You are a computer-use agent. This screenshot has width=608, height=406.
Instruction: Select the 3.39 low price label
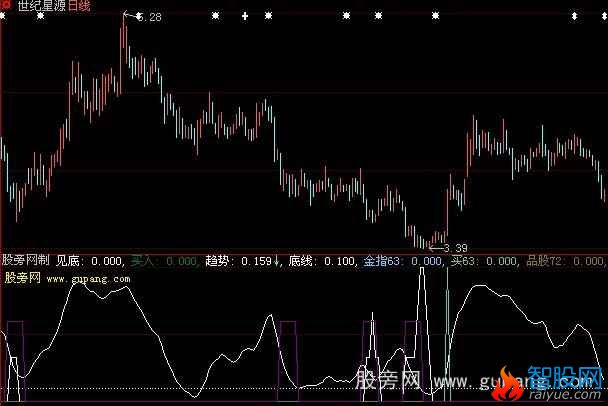click(x=455, y=248)
